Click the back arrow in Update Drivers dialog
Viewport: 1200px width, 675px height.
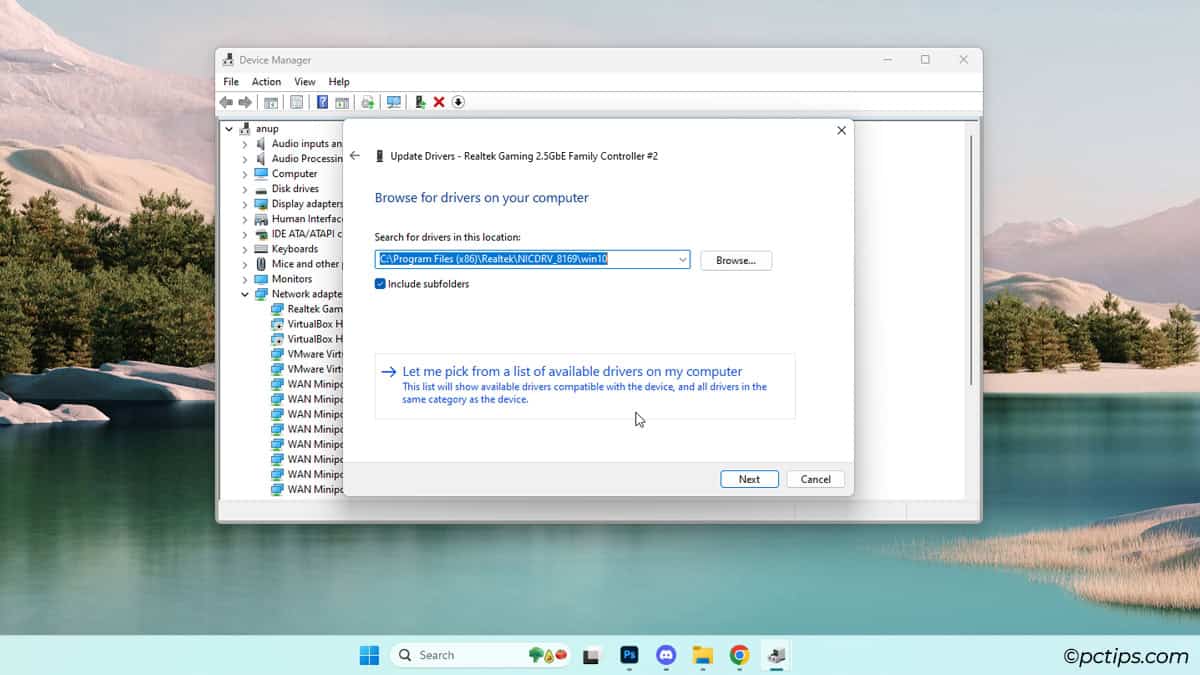[x=355, y=156]
